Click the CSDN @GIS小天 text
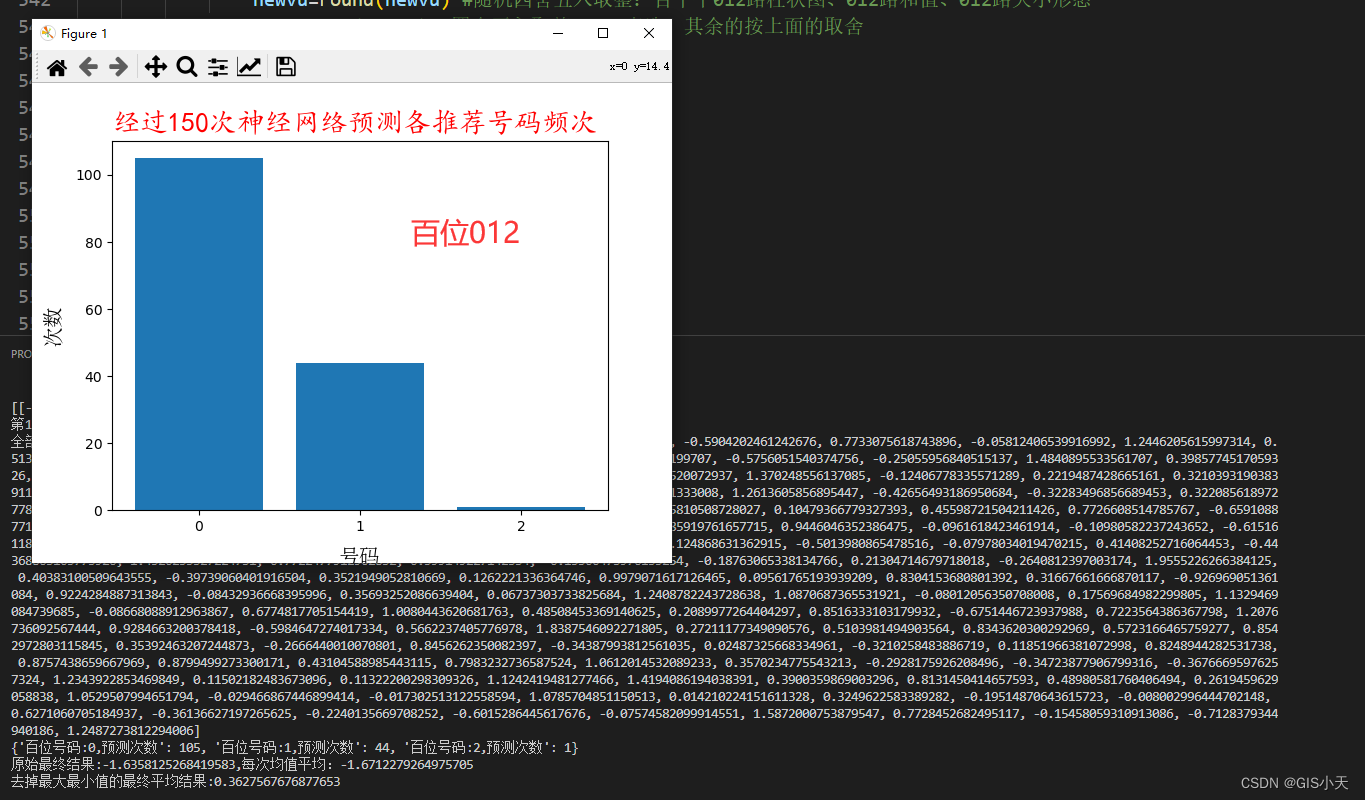1365x800 pixels. [x=1295, y=783]
